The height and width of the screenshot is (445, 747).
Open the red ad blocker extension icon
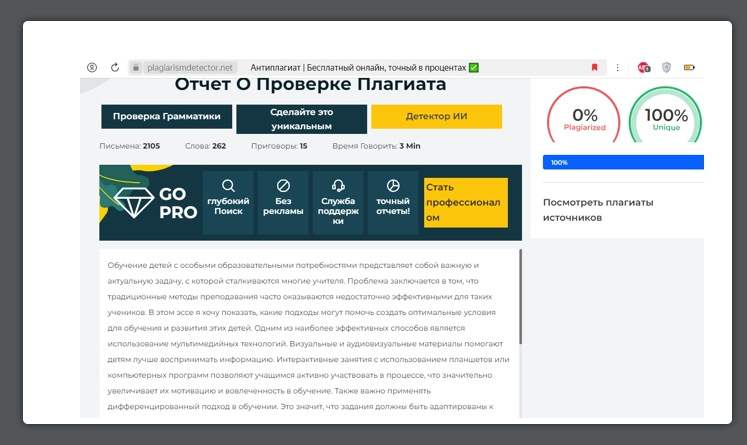click(x=644, y=68)
